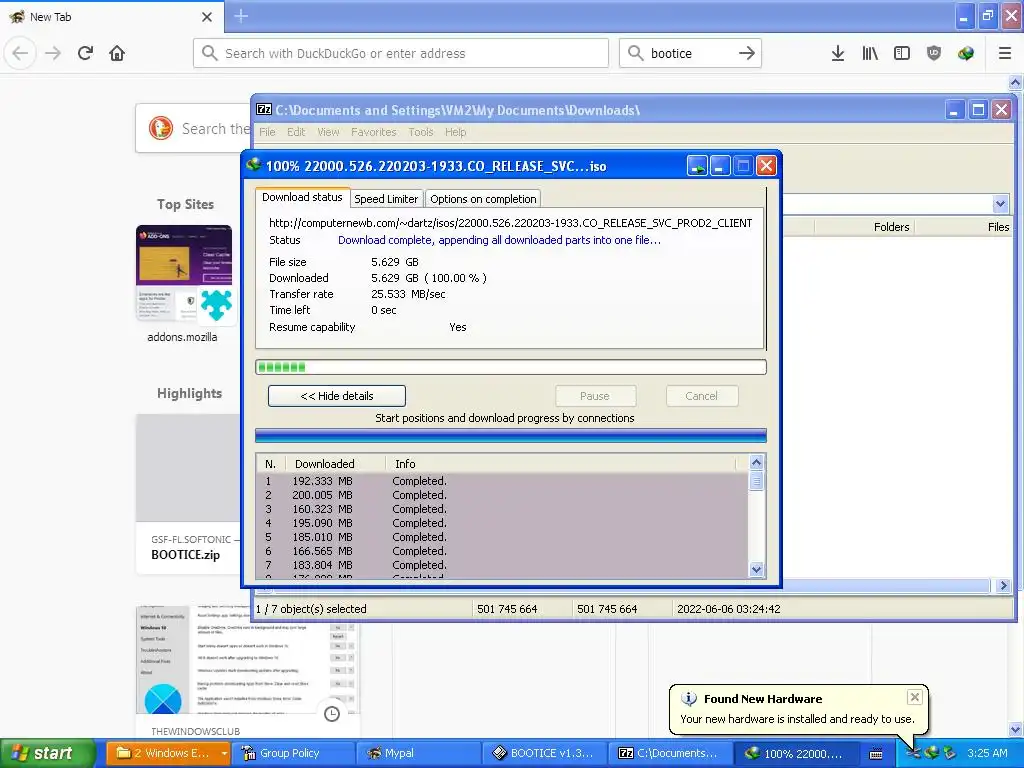Screen dimensions: 1024x768
Task: Go to browser home page
Action: click(x=117, y=53)
